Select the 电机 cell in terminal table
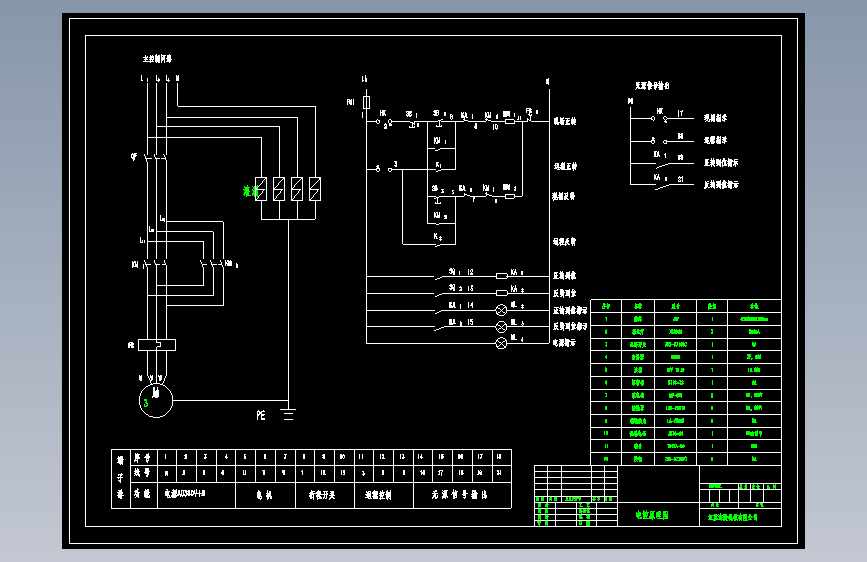This screenshot has width=867, height=562. coord(265,495)
